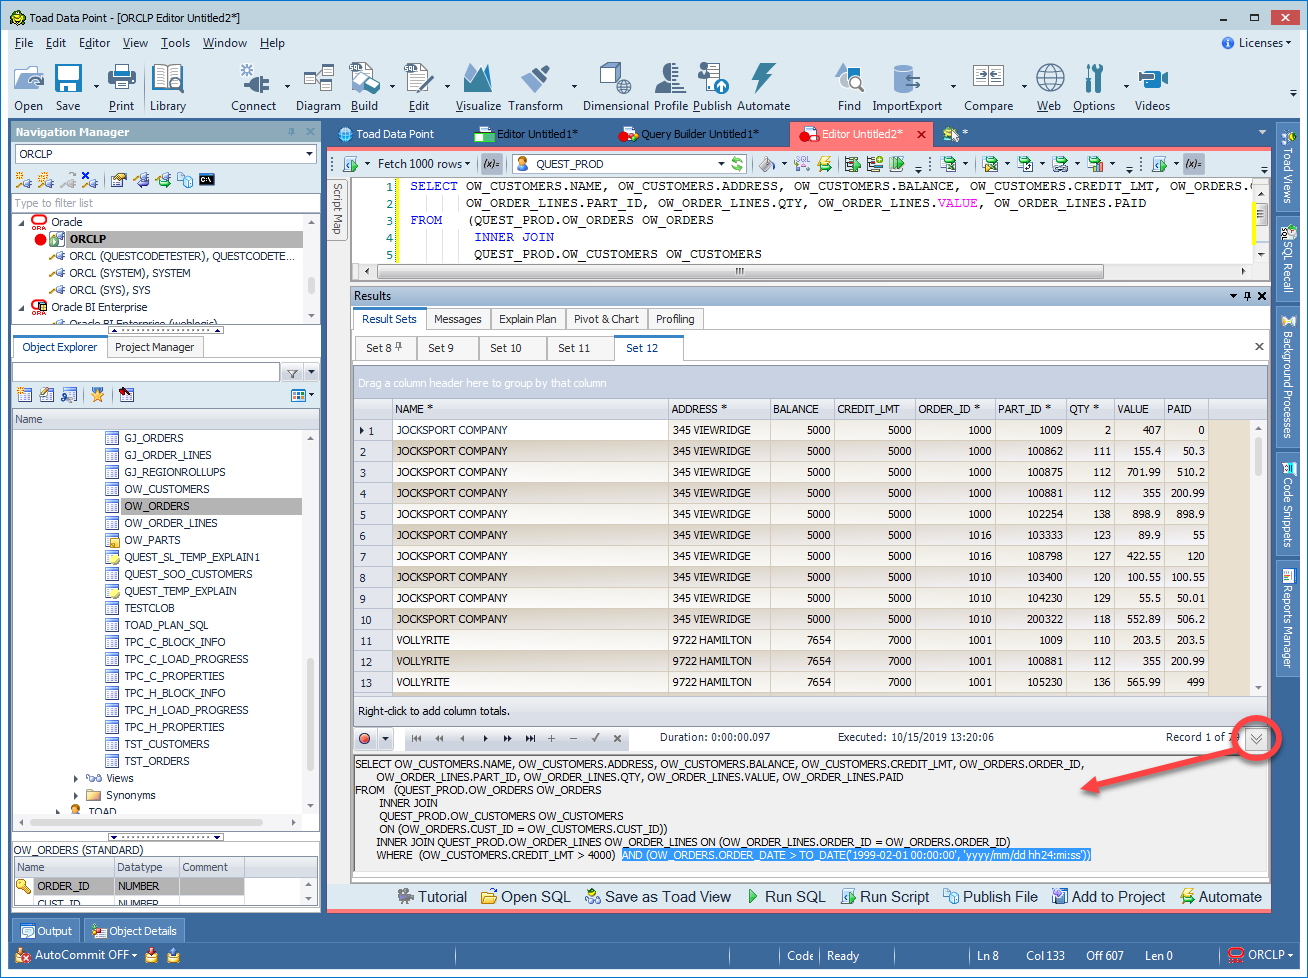Image resolution: width=1308 pixels, height=978 pixels.
Task: Click the red record button in results toolbar
Action: coord(365,739)
